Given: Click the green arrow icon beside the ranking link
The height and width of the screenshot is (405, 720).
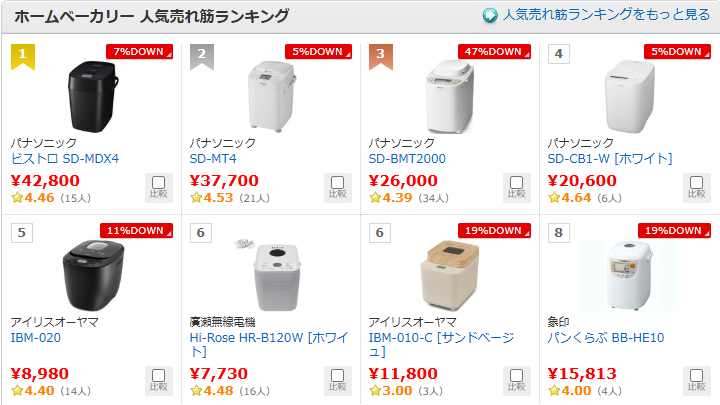Looking at the screenshot, I should 490,16.
